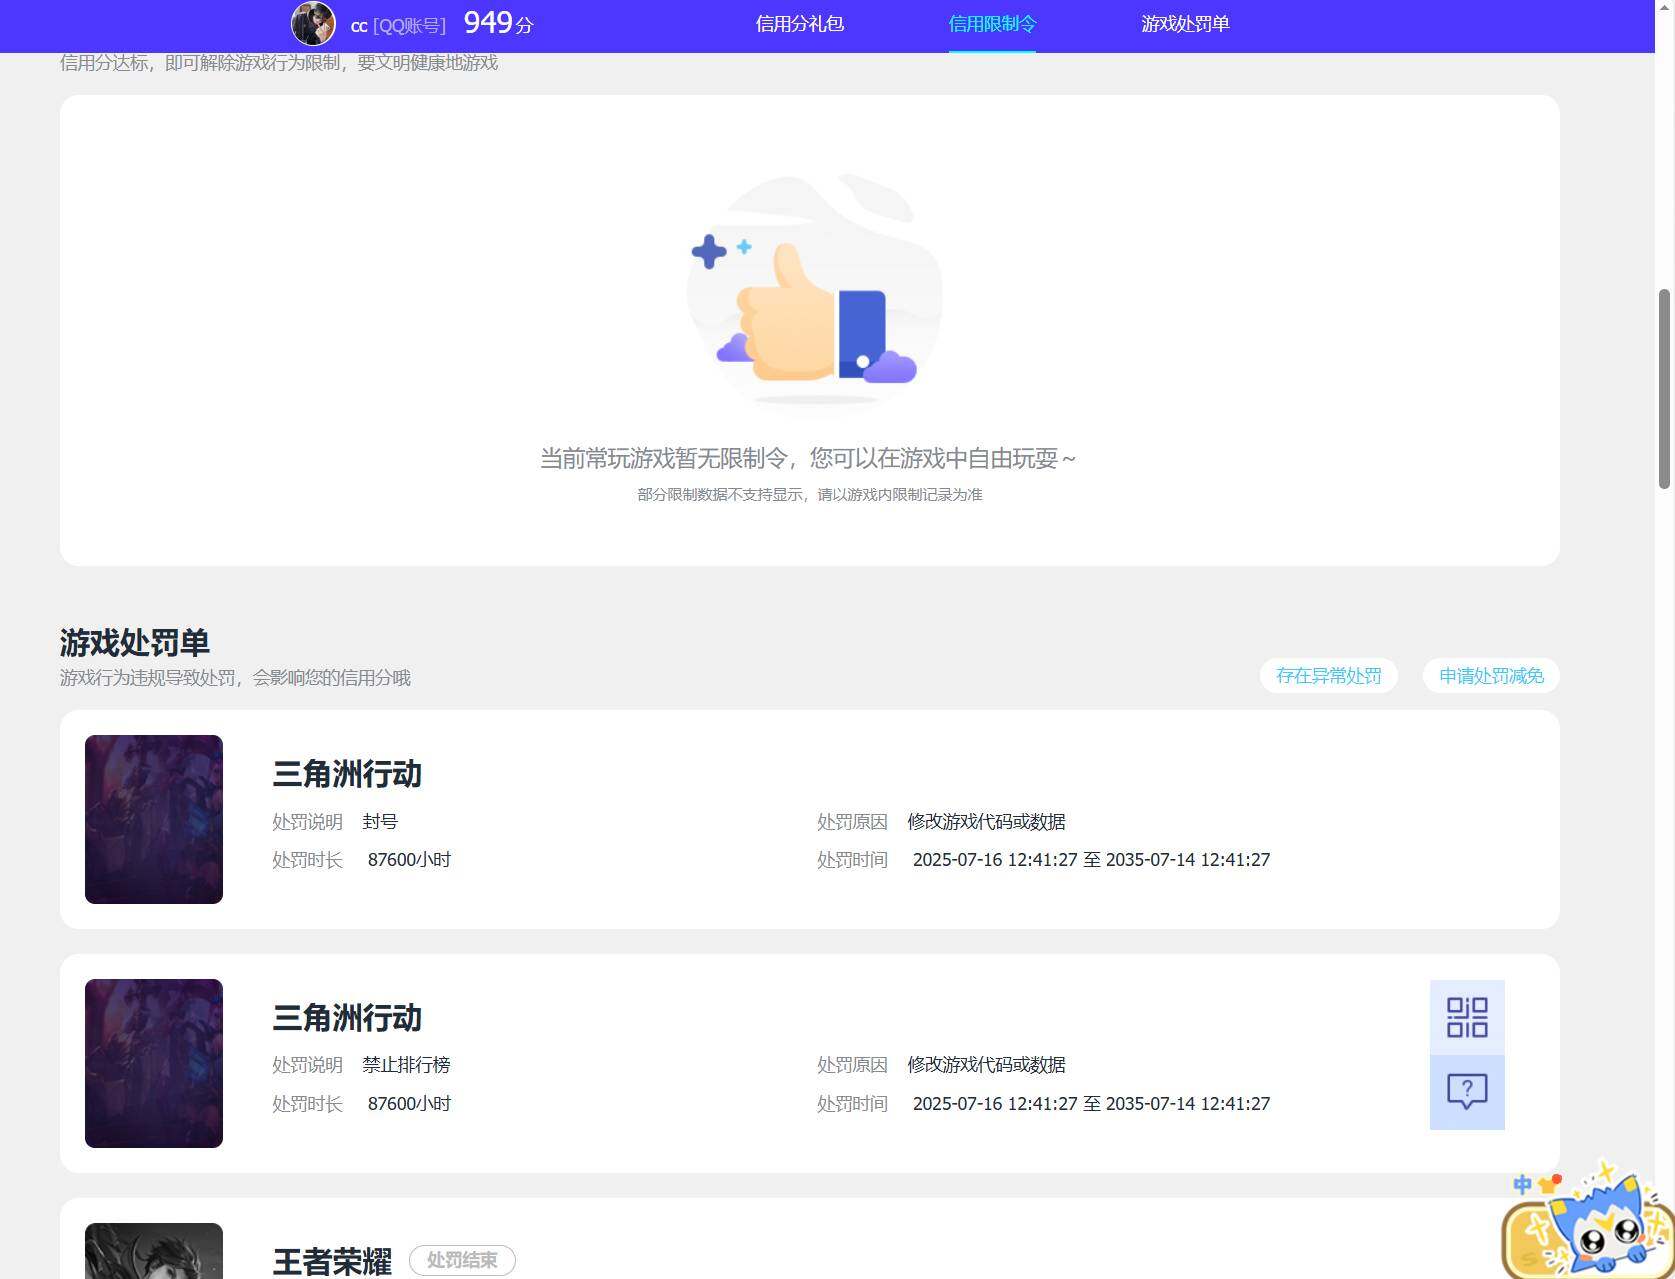The image size is (1675, 1279).
Task: Switch to the 信用分礼包 tab
Action: tap(800, 24)
